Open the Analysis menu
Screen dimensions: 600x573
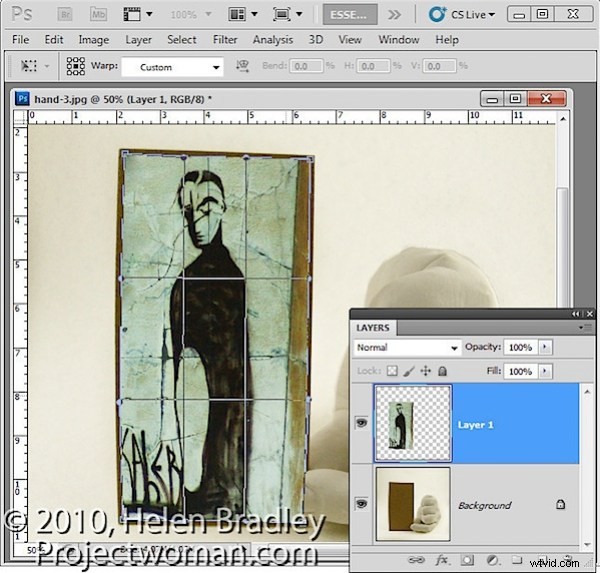pos(273,39)
